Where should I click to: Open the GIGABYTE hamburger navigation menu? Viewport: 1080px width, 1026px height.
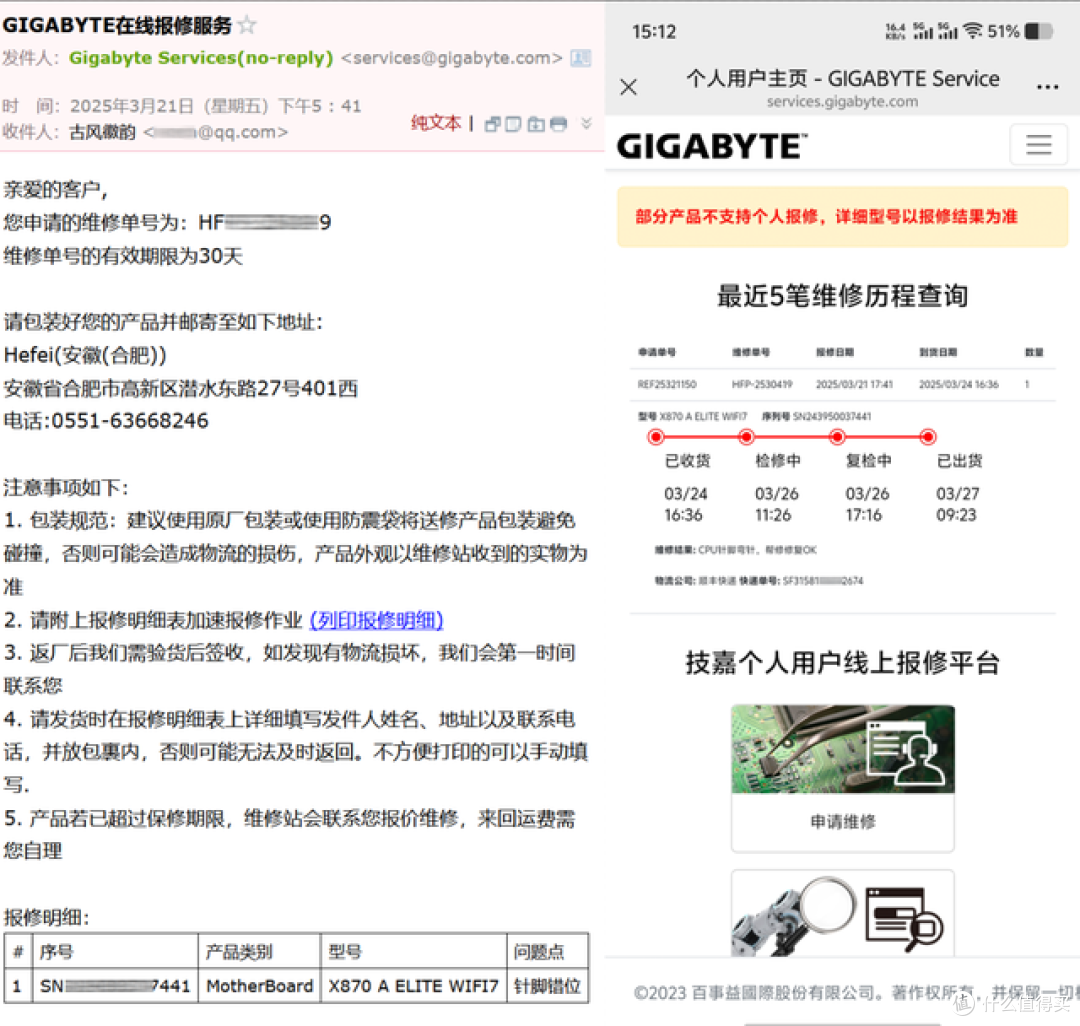click(x=1038, y=145)
